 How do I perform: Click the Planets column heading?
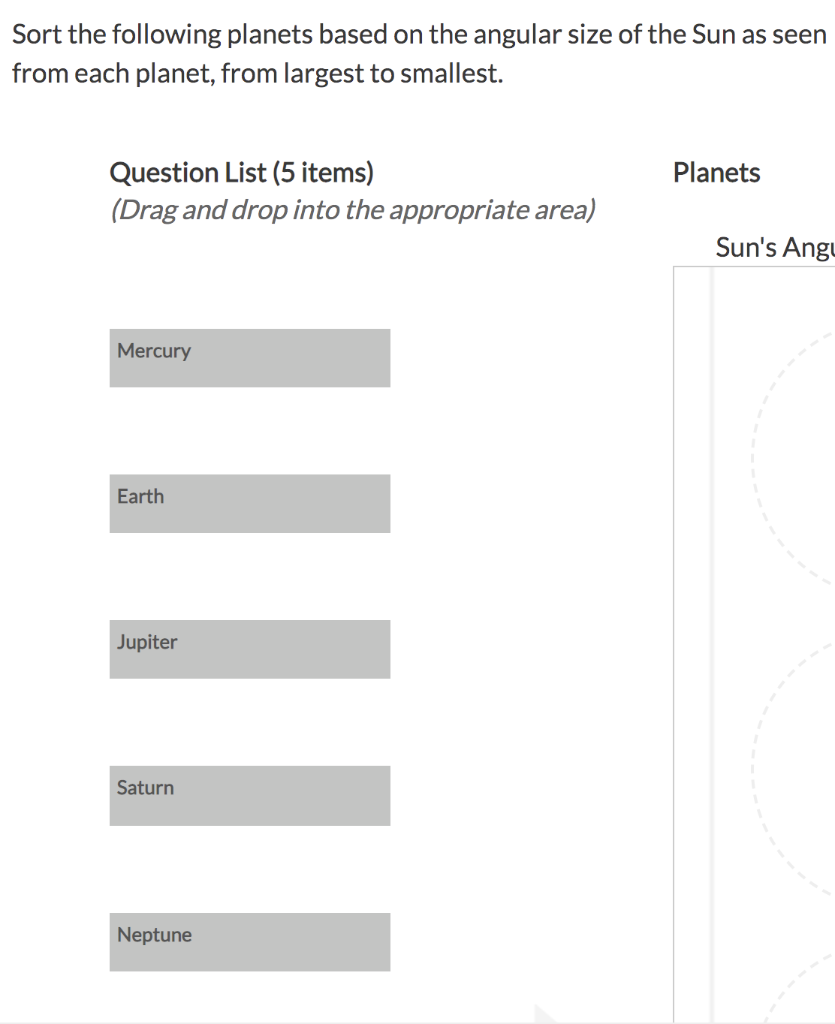point(717,172)
